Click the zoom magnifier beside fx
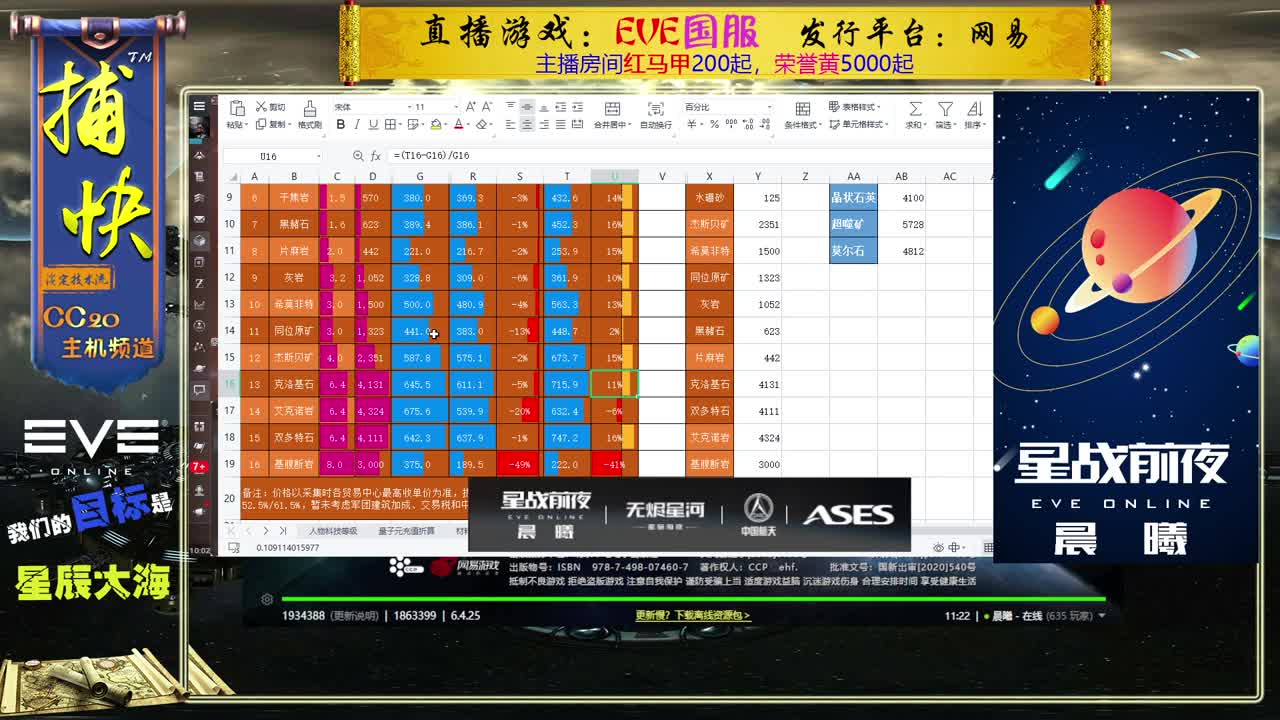The image size is (1280, 720). coord(358,156)
